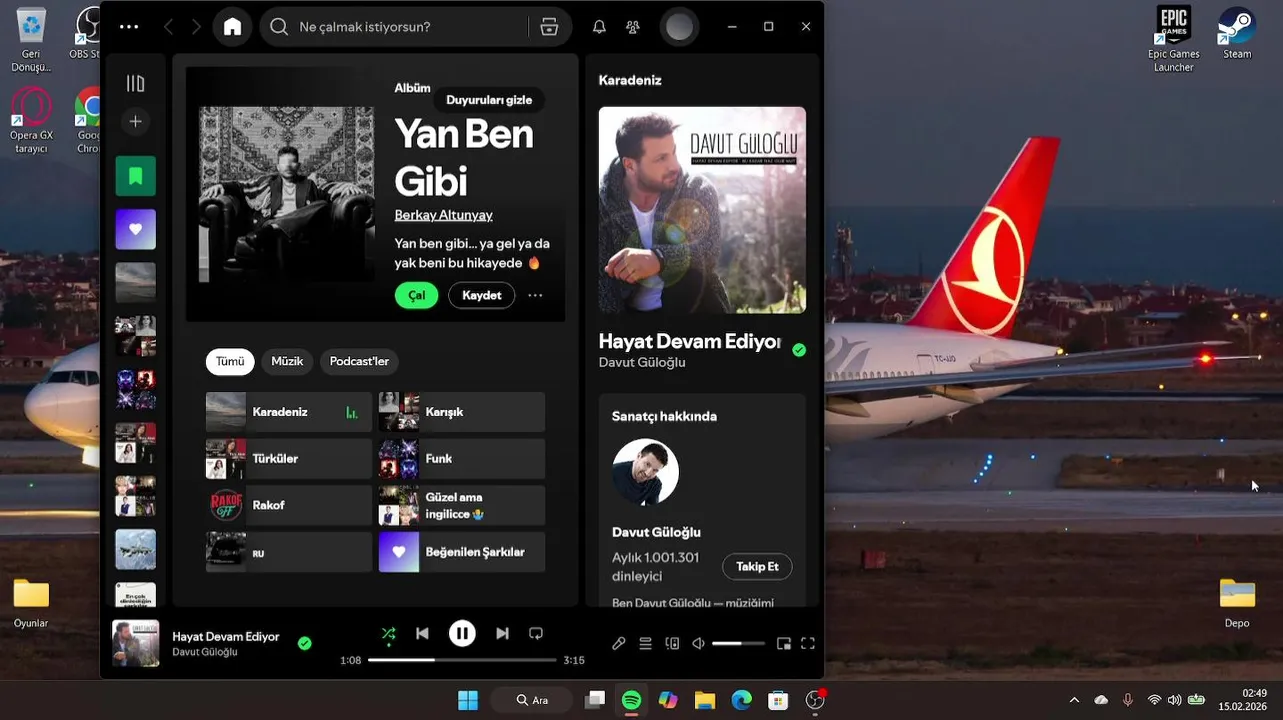Open the Depo folder on desktop
1283x720 pixels.
tap(1237, 603)
